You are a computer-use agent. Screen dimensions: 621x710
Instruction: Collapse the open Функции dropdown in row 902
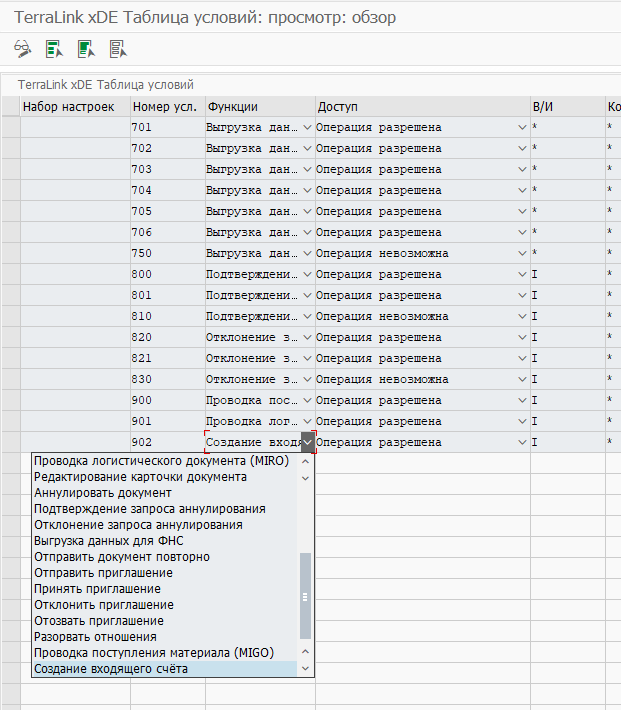(x=307, y=442)
